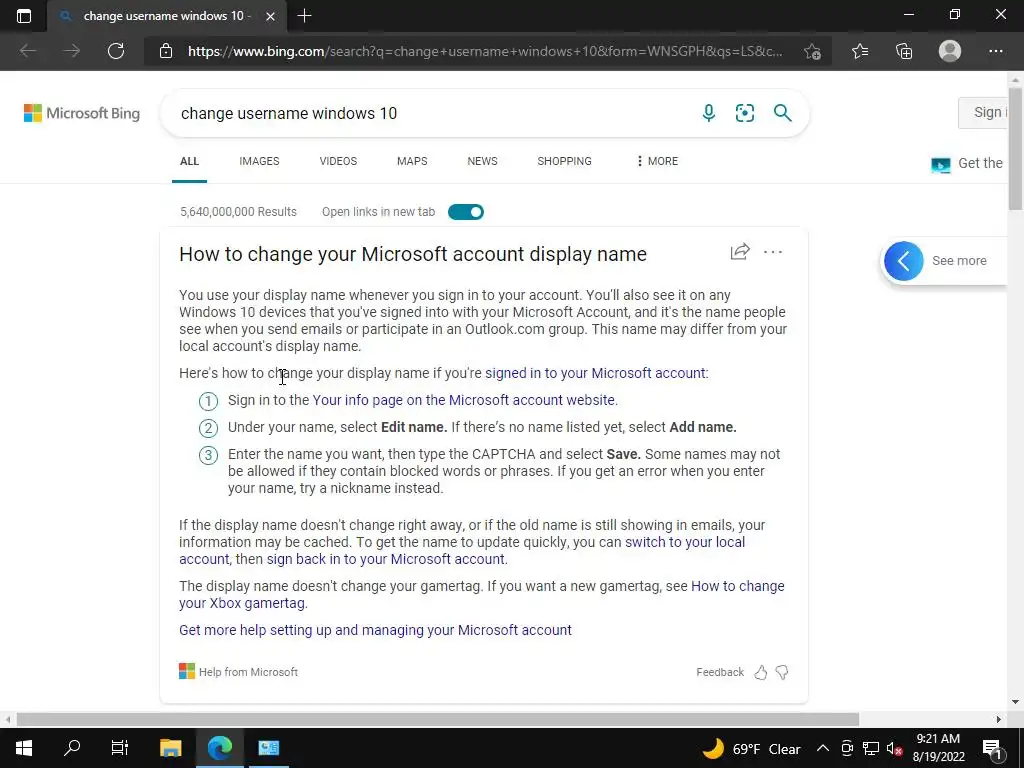This screenshot has height=768, width=1024.
Task: Go to Microsoft Bing home logo
Action: 82,113
